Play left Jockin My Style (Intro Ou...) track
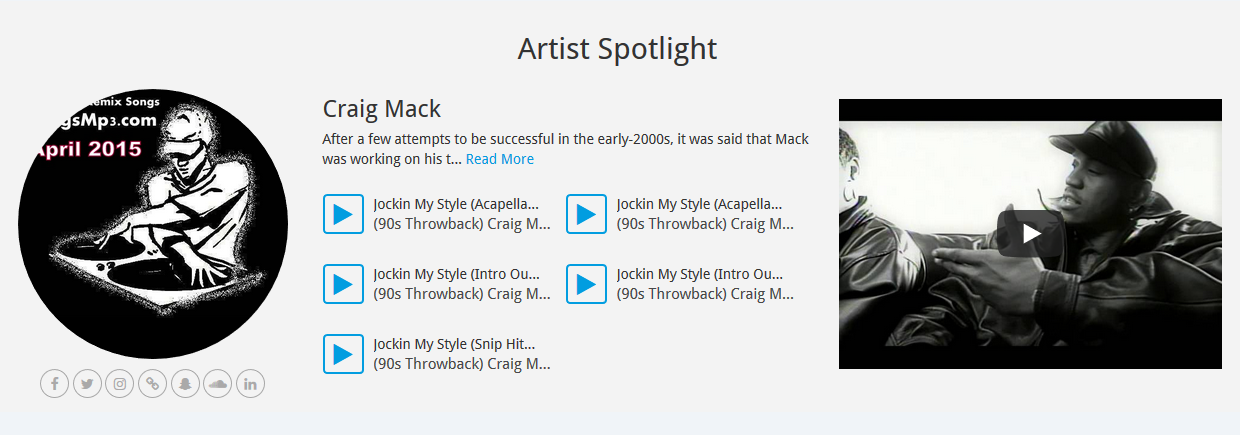The image size is (1240, 435). pyautogui.click(x=343, y=284)
